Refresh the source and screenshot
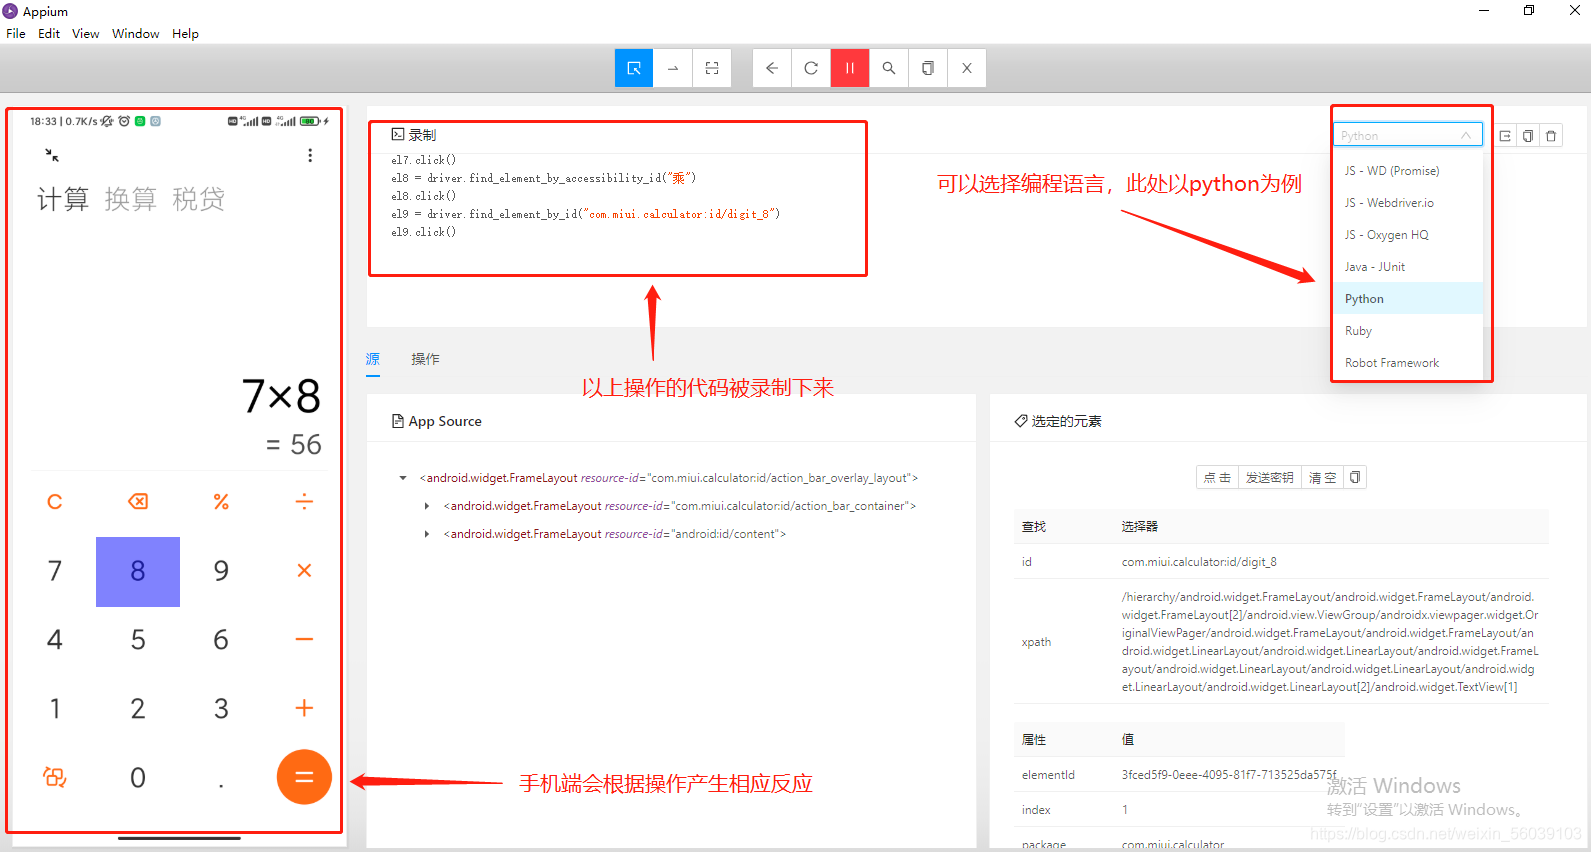The height and width of the screenshot is (852, 1591). (x=811, y=68)
